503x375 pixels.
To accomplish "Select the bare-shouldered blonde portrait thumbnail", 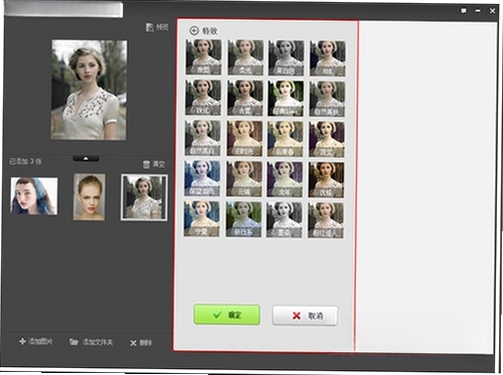I will pos(89,197).
